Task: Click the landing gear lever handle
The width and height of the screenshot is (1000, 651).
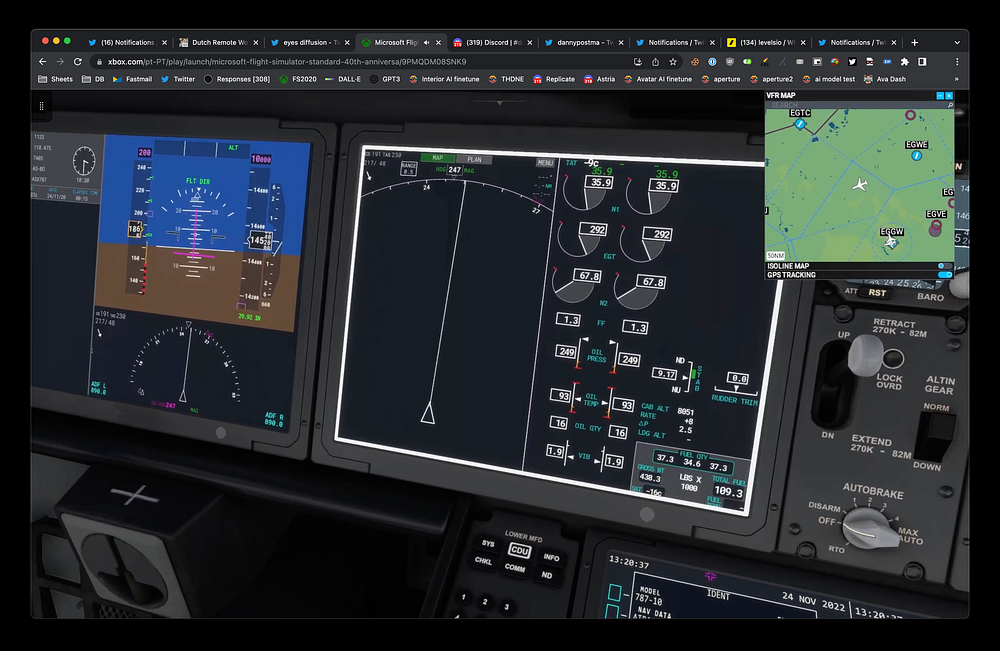Action: [x=864, y=355]
